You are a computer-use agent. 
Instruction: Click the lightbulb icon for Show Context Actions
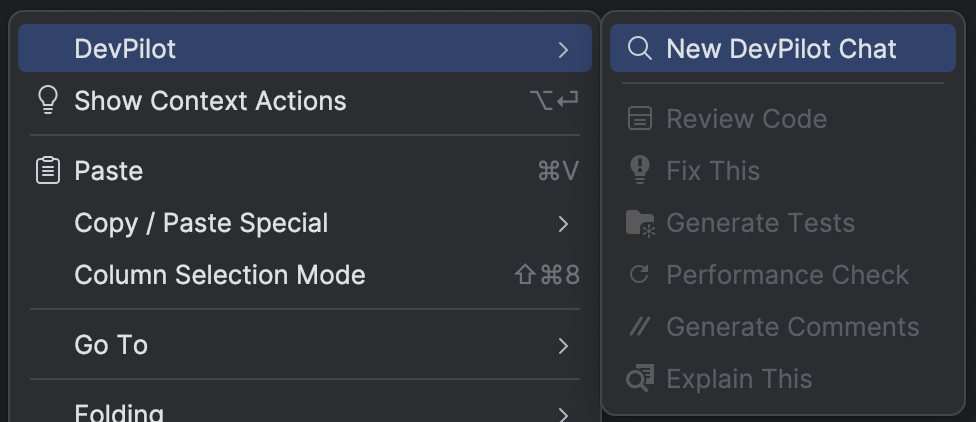[48, 100]
